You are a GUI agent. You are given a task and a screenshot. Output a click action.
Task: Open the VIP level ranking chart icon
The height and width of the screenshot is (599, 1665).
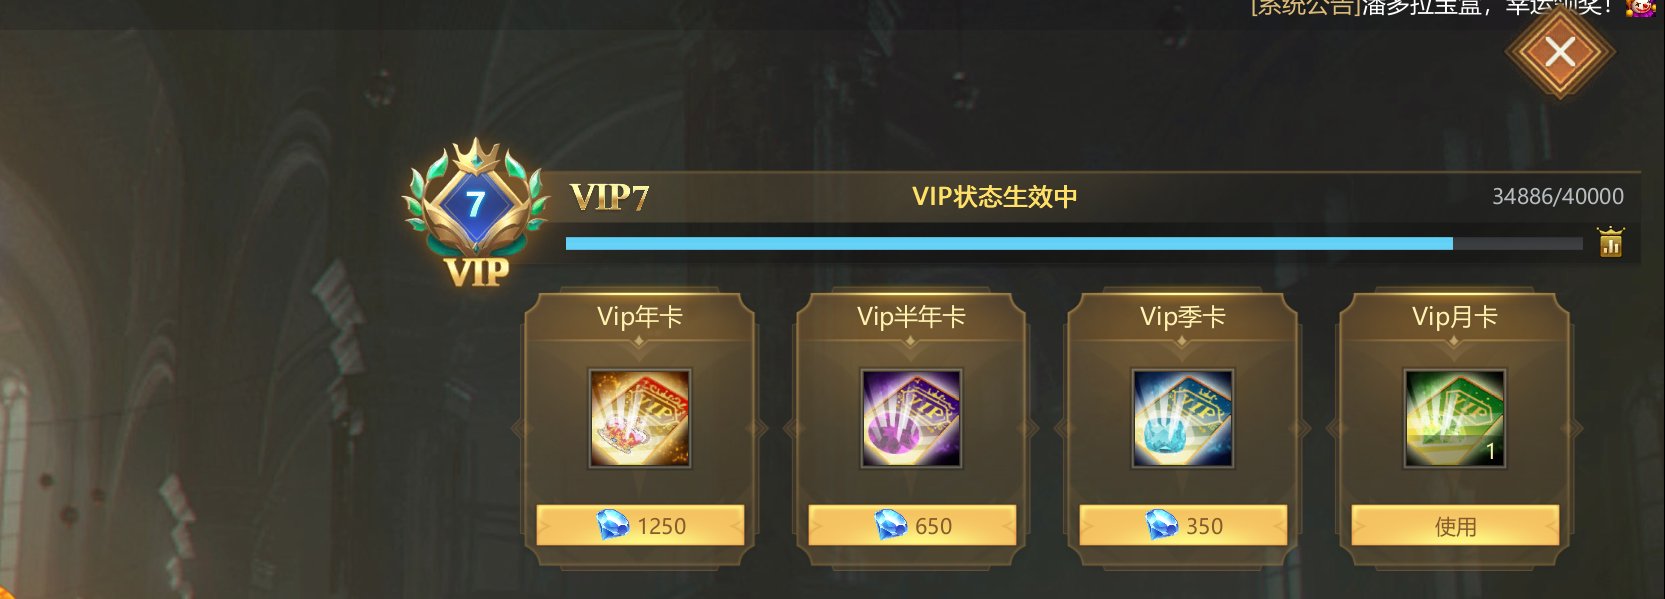click(1610, 242)
